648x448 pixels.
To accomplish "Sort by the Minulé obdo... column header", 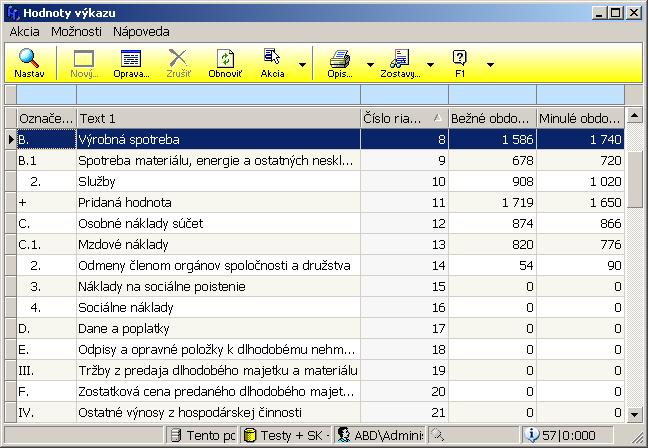I will pos(580,119).
